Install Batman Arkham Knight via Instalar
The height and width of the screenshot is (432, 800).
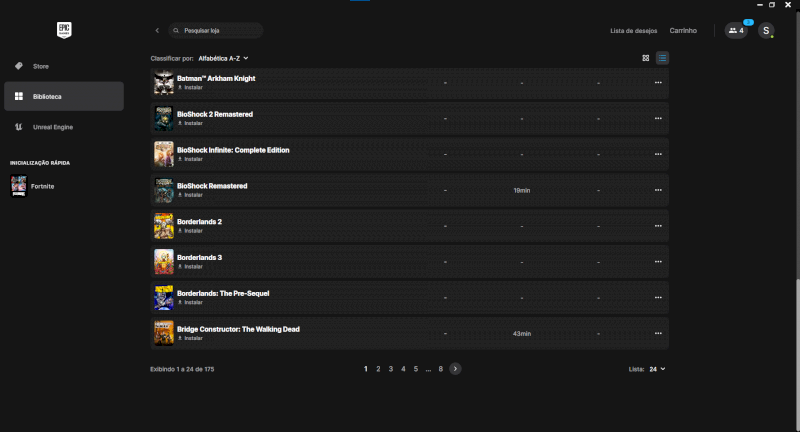tap(190, 88)
